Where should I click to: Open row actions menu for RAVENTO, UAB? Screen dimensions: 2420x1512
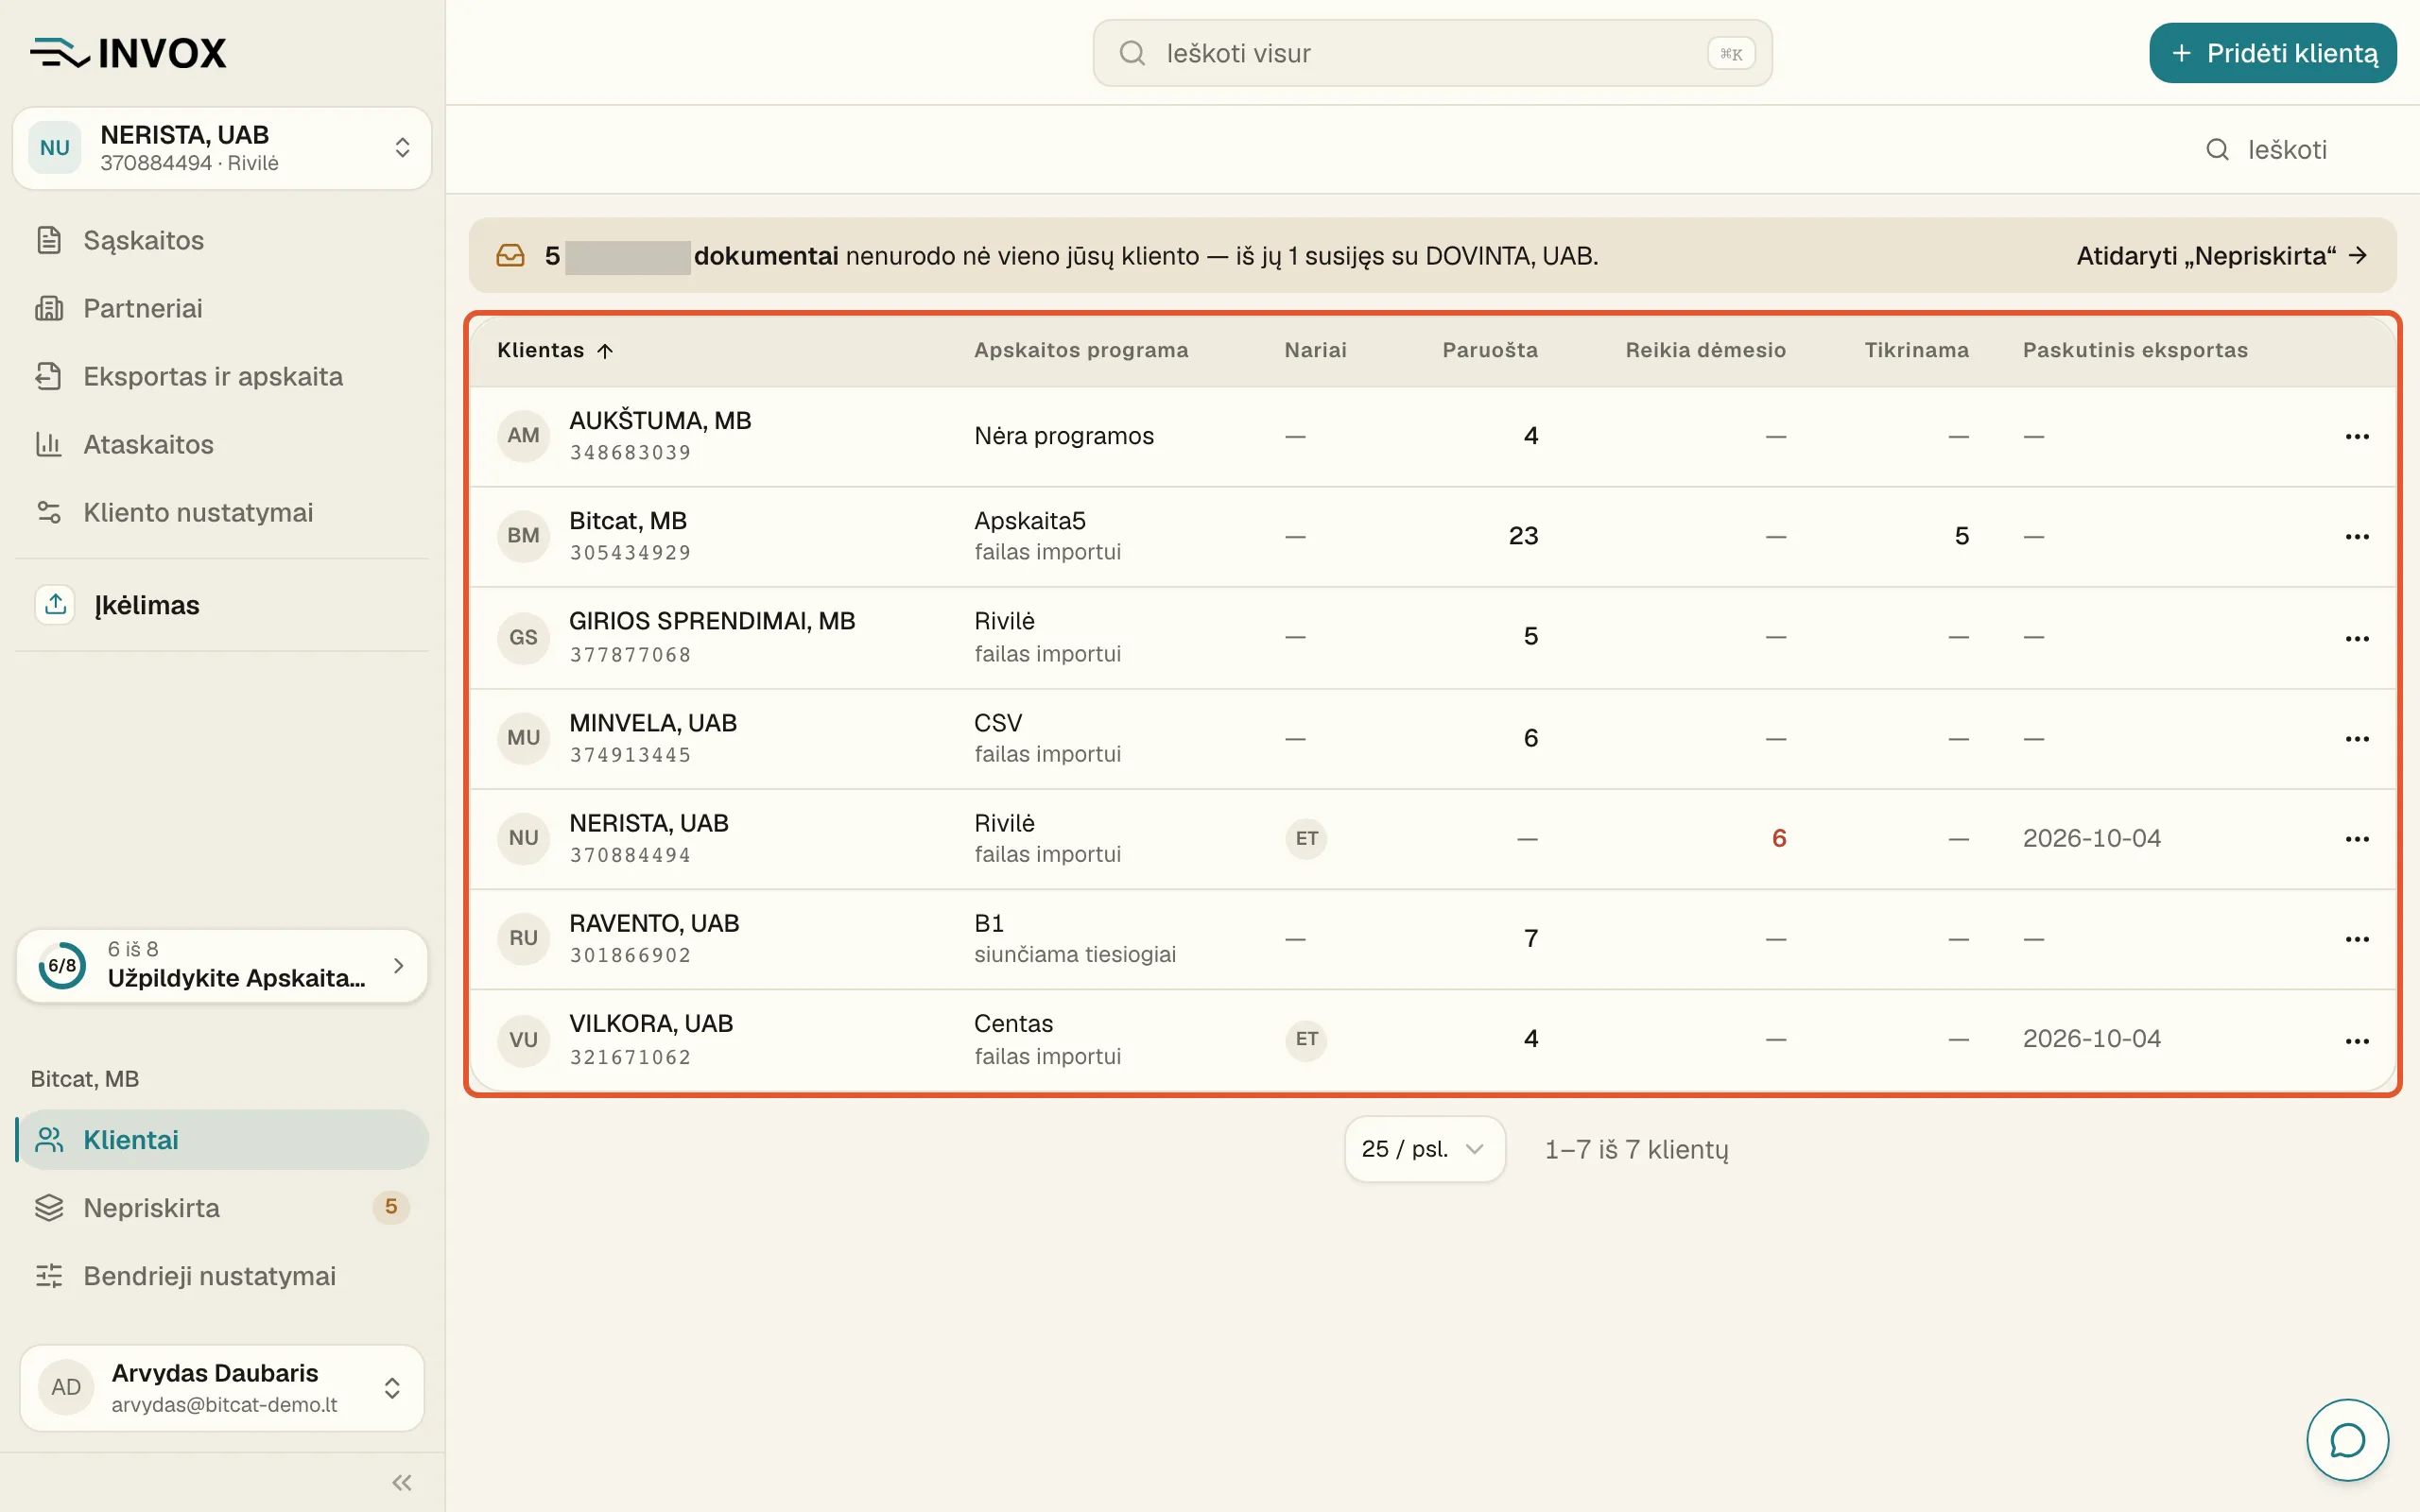[x=2357, y=939]
